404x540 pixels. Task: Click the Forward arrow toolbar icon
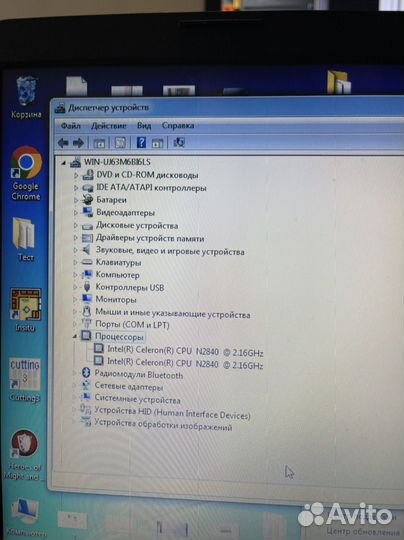point(79,143)
